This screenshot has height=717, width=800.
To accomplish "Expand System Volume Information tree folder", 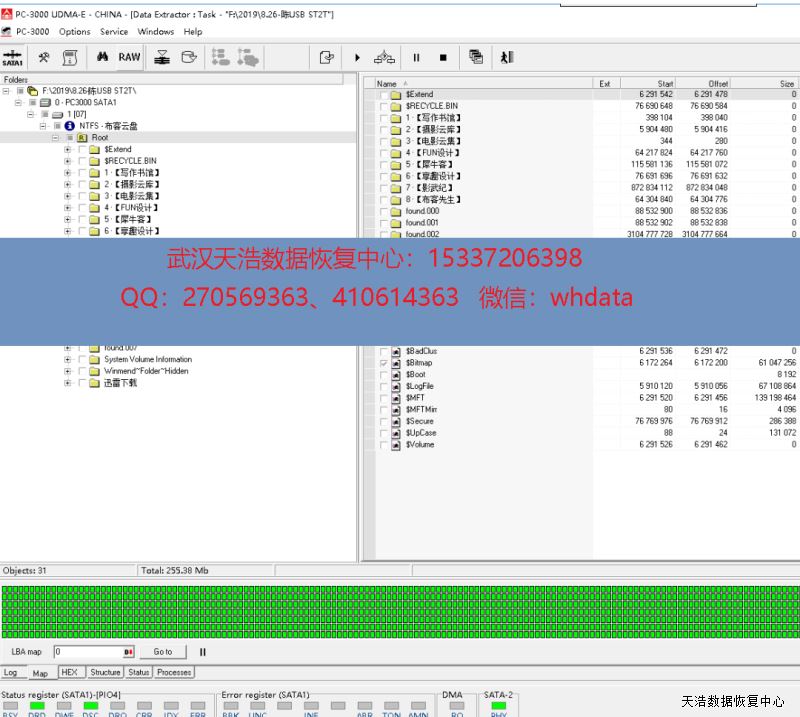I will click(68, 359).
